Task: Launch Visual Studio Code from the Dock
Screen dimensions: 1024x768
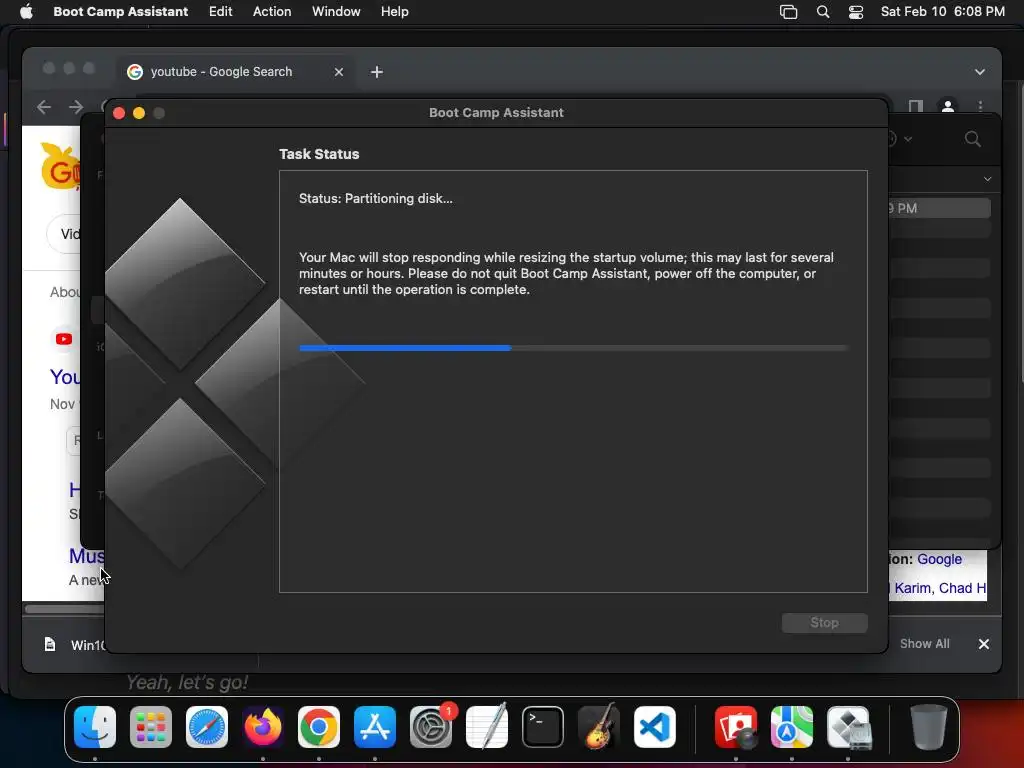Action: tap(655, 727)
